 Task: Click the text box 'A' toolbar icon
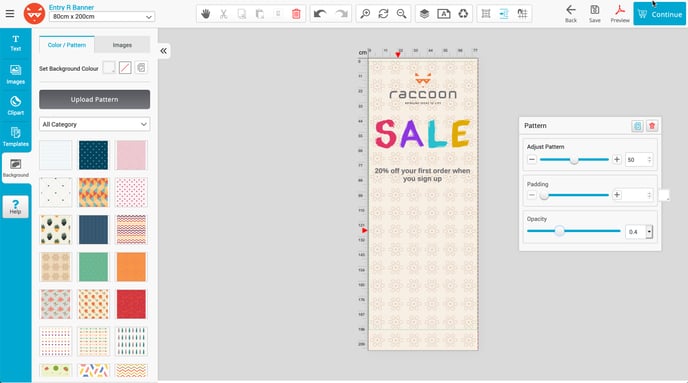pos(444,14)
